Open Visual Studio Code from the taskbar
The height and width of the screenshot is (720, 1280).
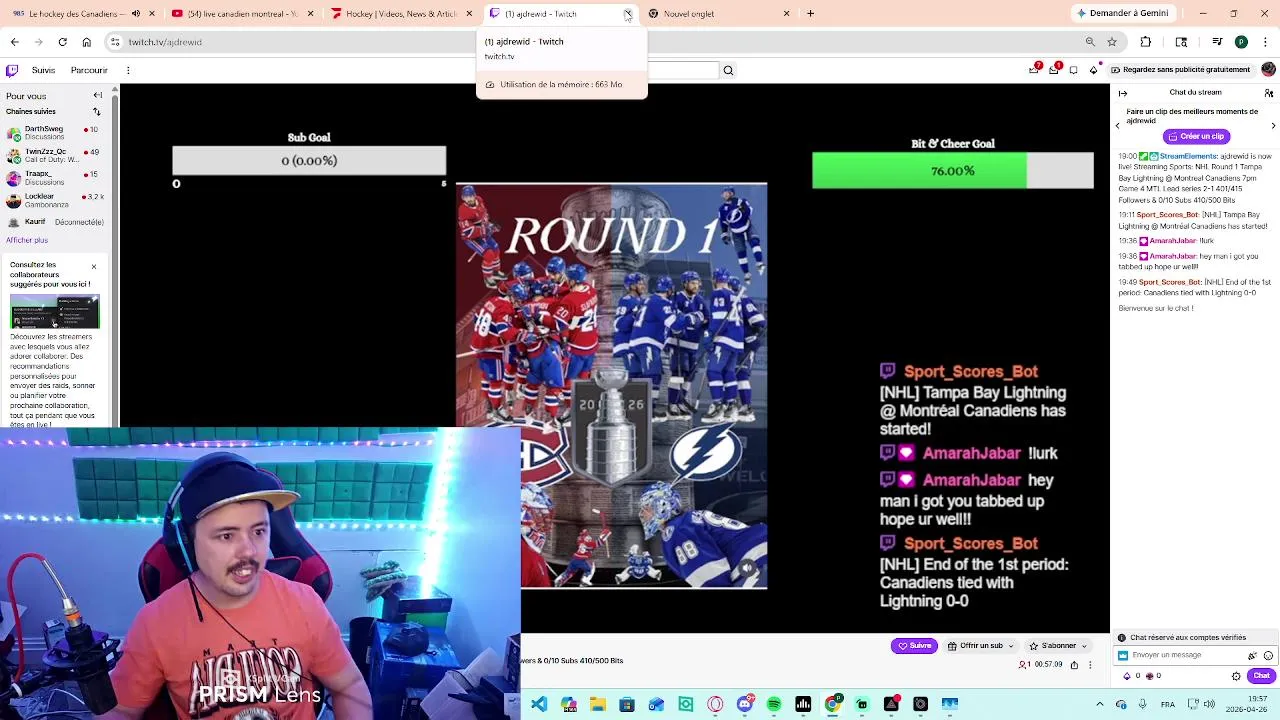click(539, 704)
